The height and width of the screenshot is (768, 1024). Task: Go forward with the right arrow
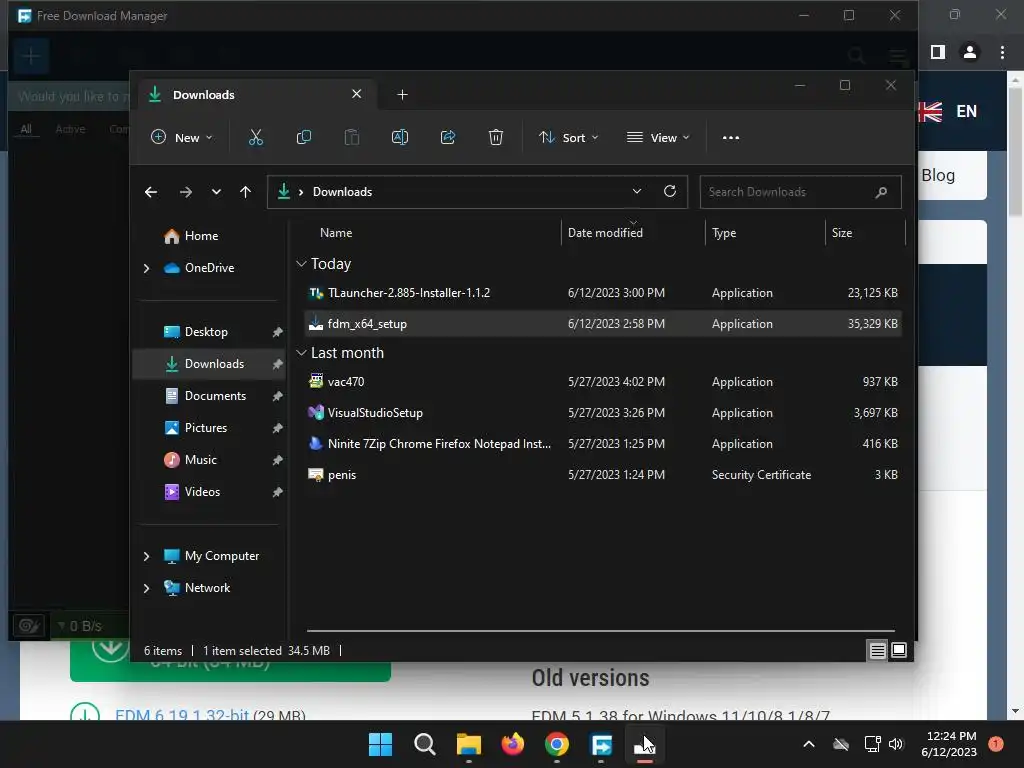[185, 192]
